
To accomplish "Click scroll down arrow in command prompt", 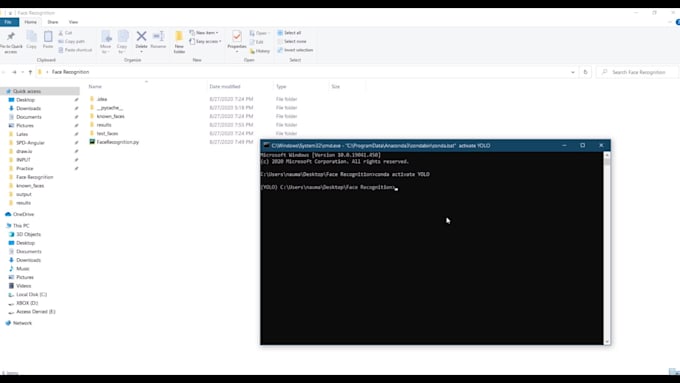I will pos(607,342).
